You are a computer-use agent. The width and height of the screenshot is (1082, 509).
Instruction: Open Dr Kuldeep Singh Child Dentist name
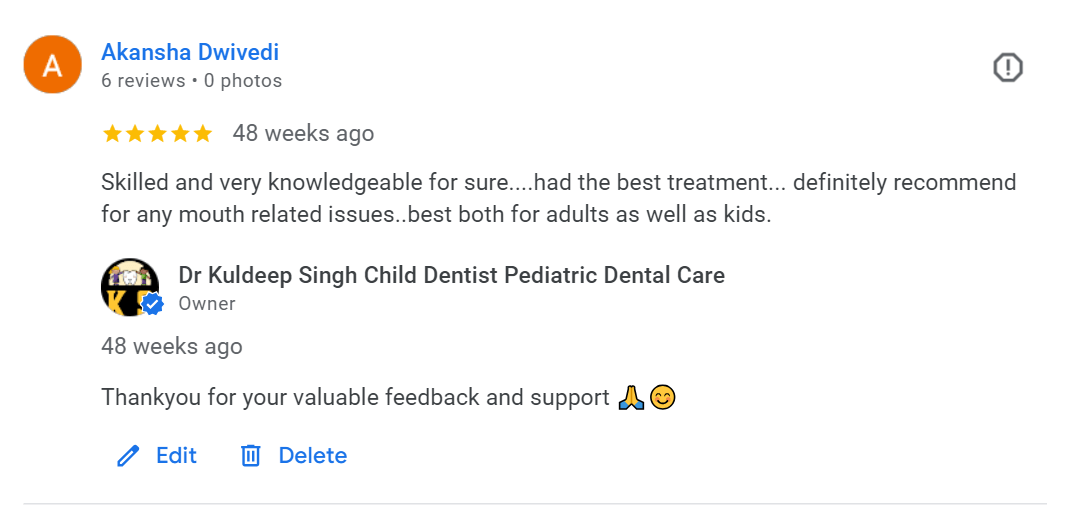pyautogui.click(x=451, y=275)
